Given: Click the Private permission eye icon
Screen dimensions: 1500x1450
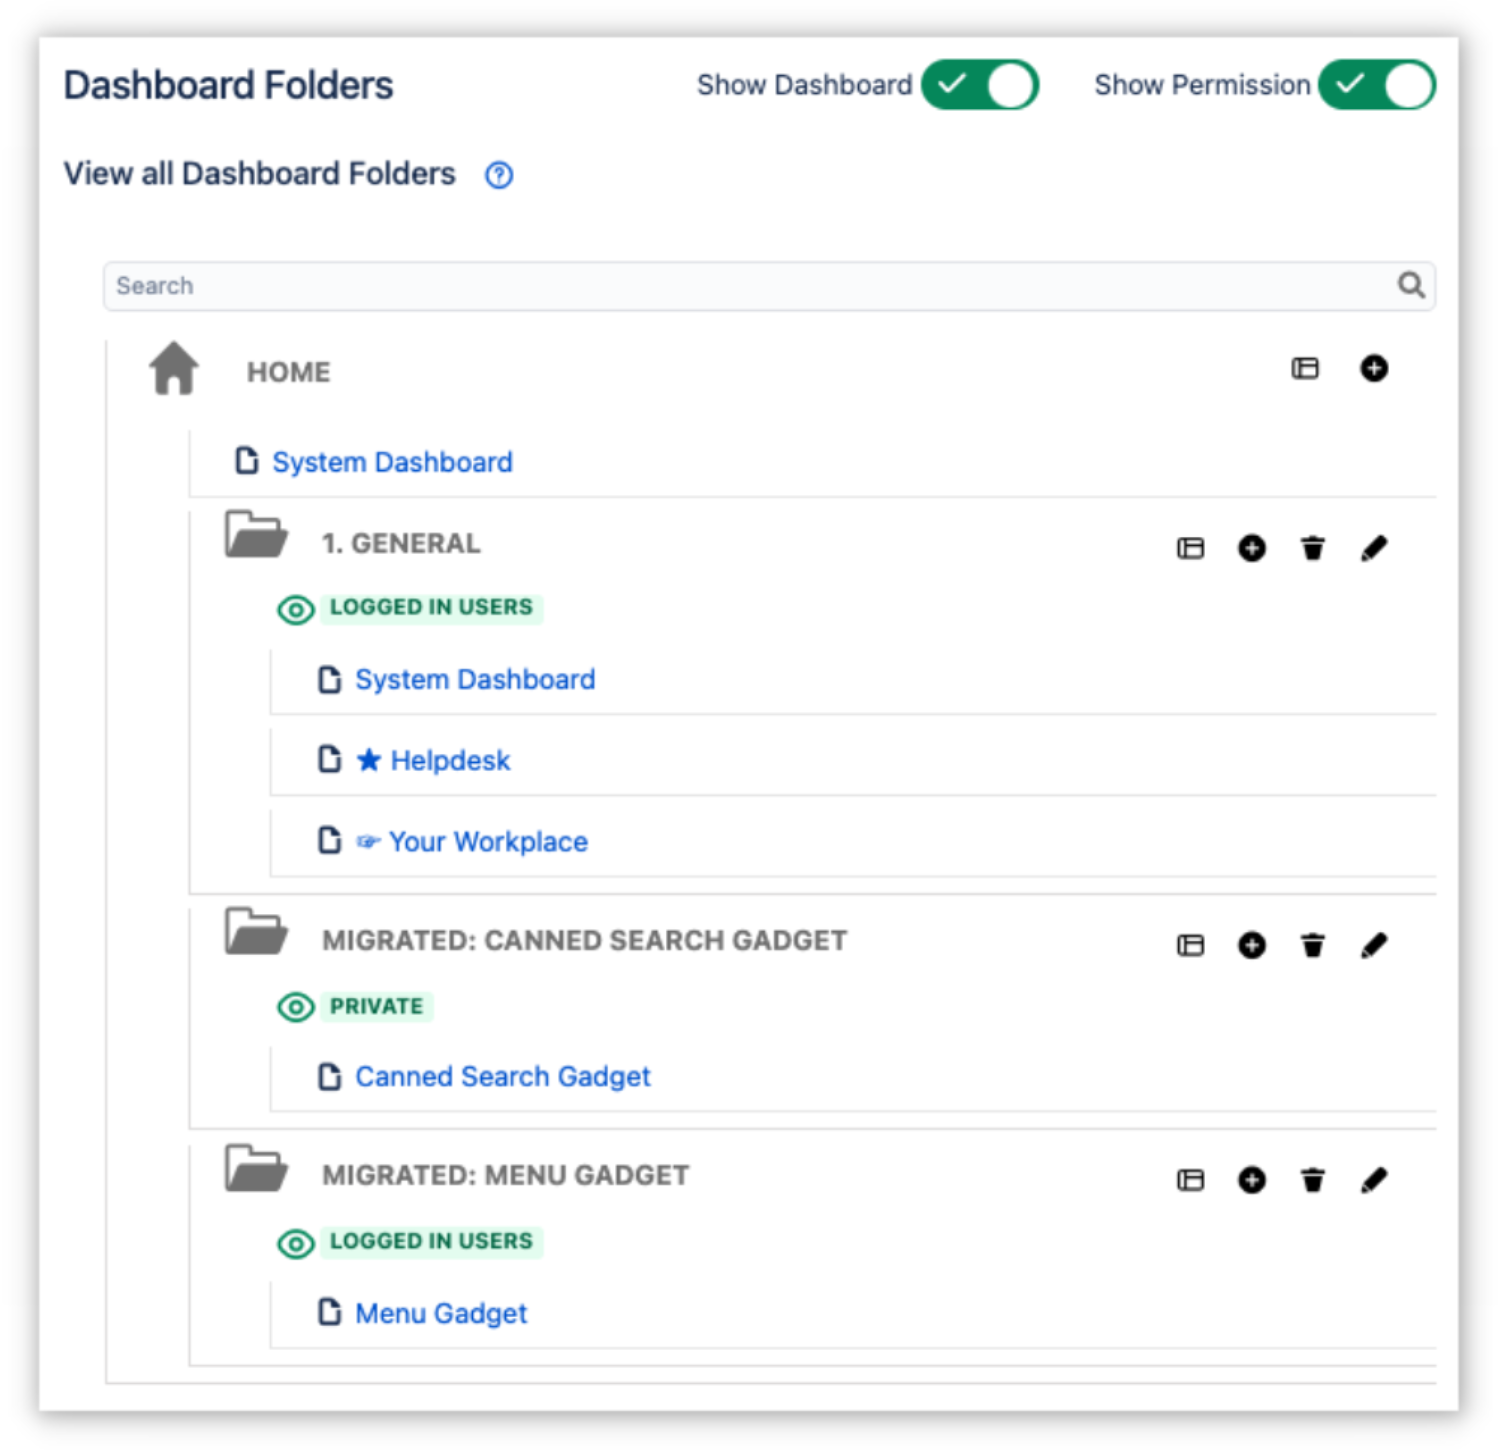Looking at the screenshot, I should click(x=296, y=1007).
